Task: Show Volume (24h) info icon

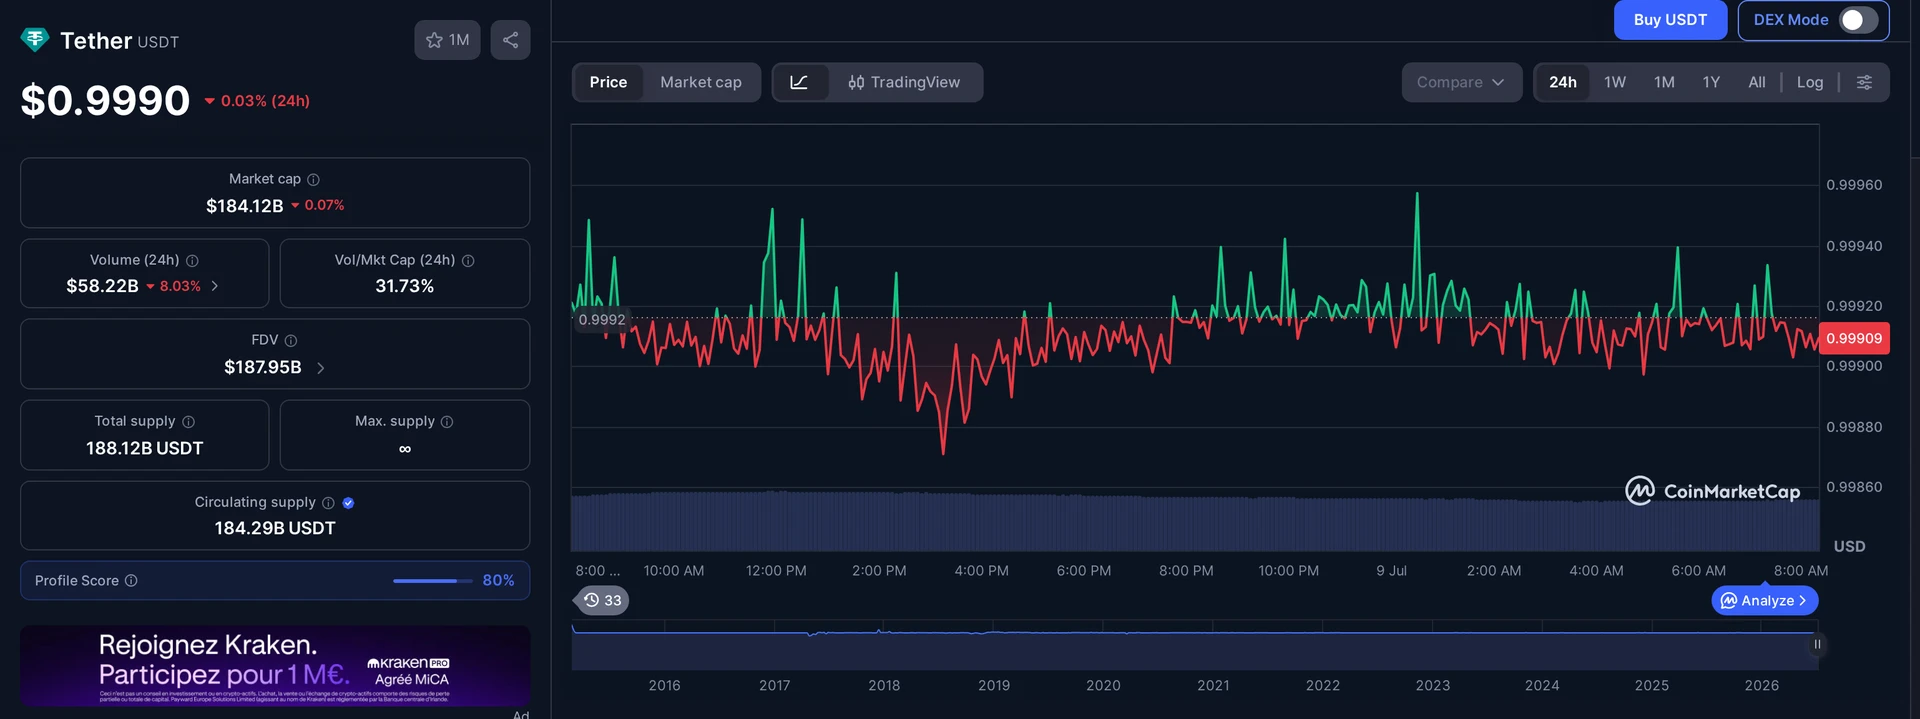Action: (x=192, y=260)
